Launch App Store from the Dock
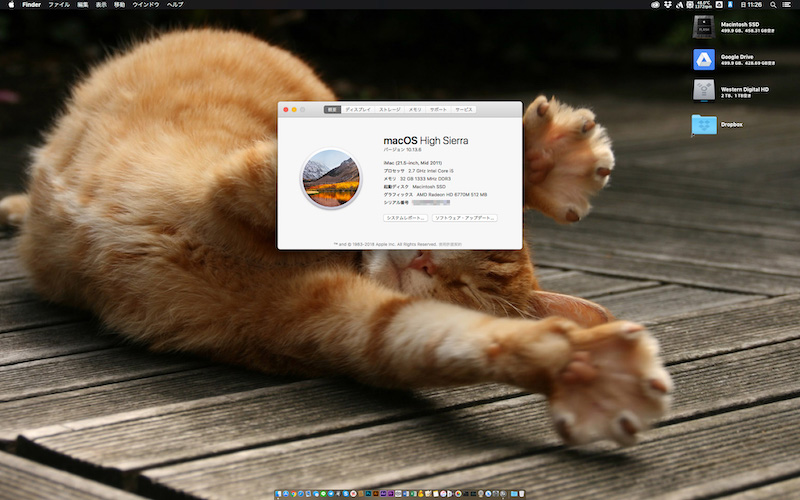Screen dimensions: 800x500 286,494
